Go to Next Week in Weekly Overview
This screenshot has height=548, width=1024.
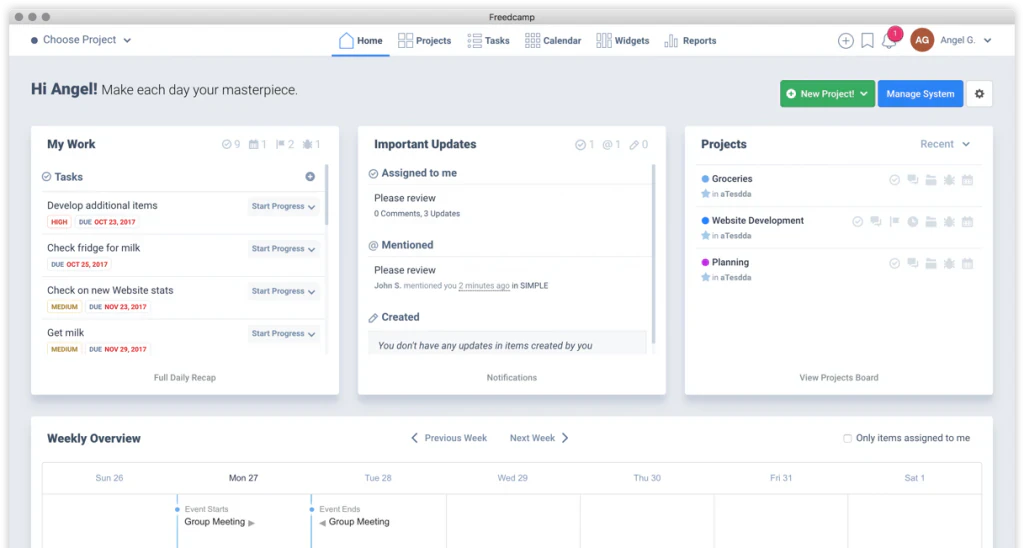coord(539,438)
